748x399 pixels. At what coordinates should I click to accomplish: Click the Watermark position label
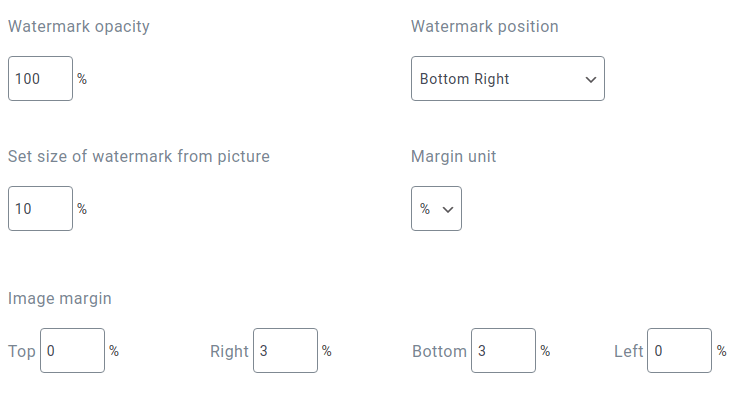coord(485,26)
